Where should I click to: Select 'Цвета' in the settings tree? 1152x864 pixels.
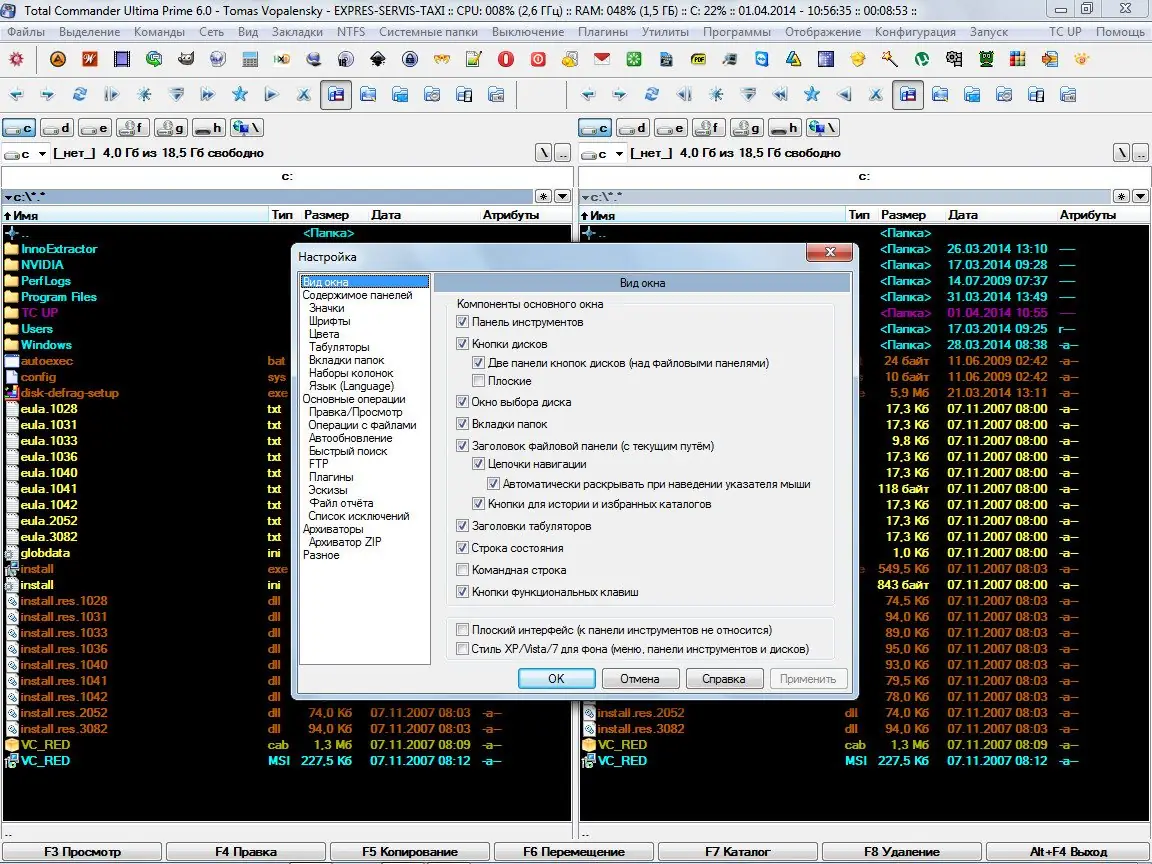(x=324, y=334)
